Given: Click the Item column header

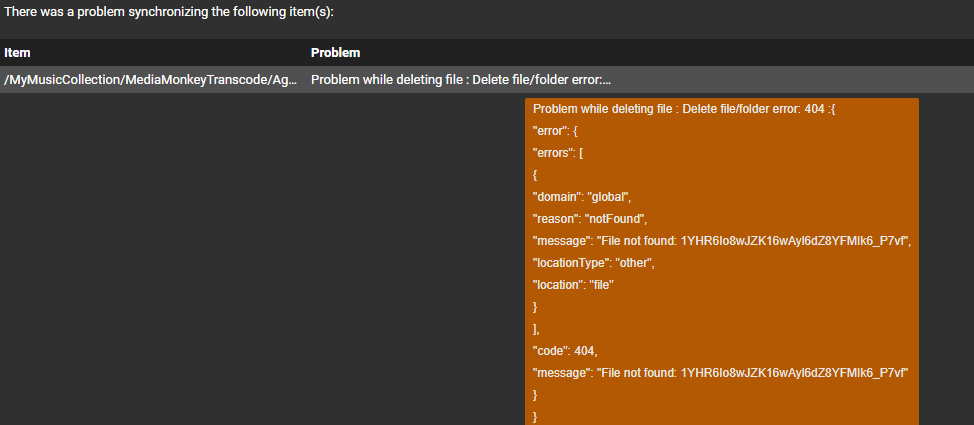Looking at the screenshot, I should pyautogui.click(x=17, y=52).
